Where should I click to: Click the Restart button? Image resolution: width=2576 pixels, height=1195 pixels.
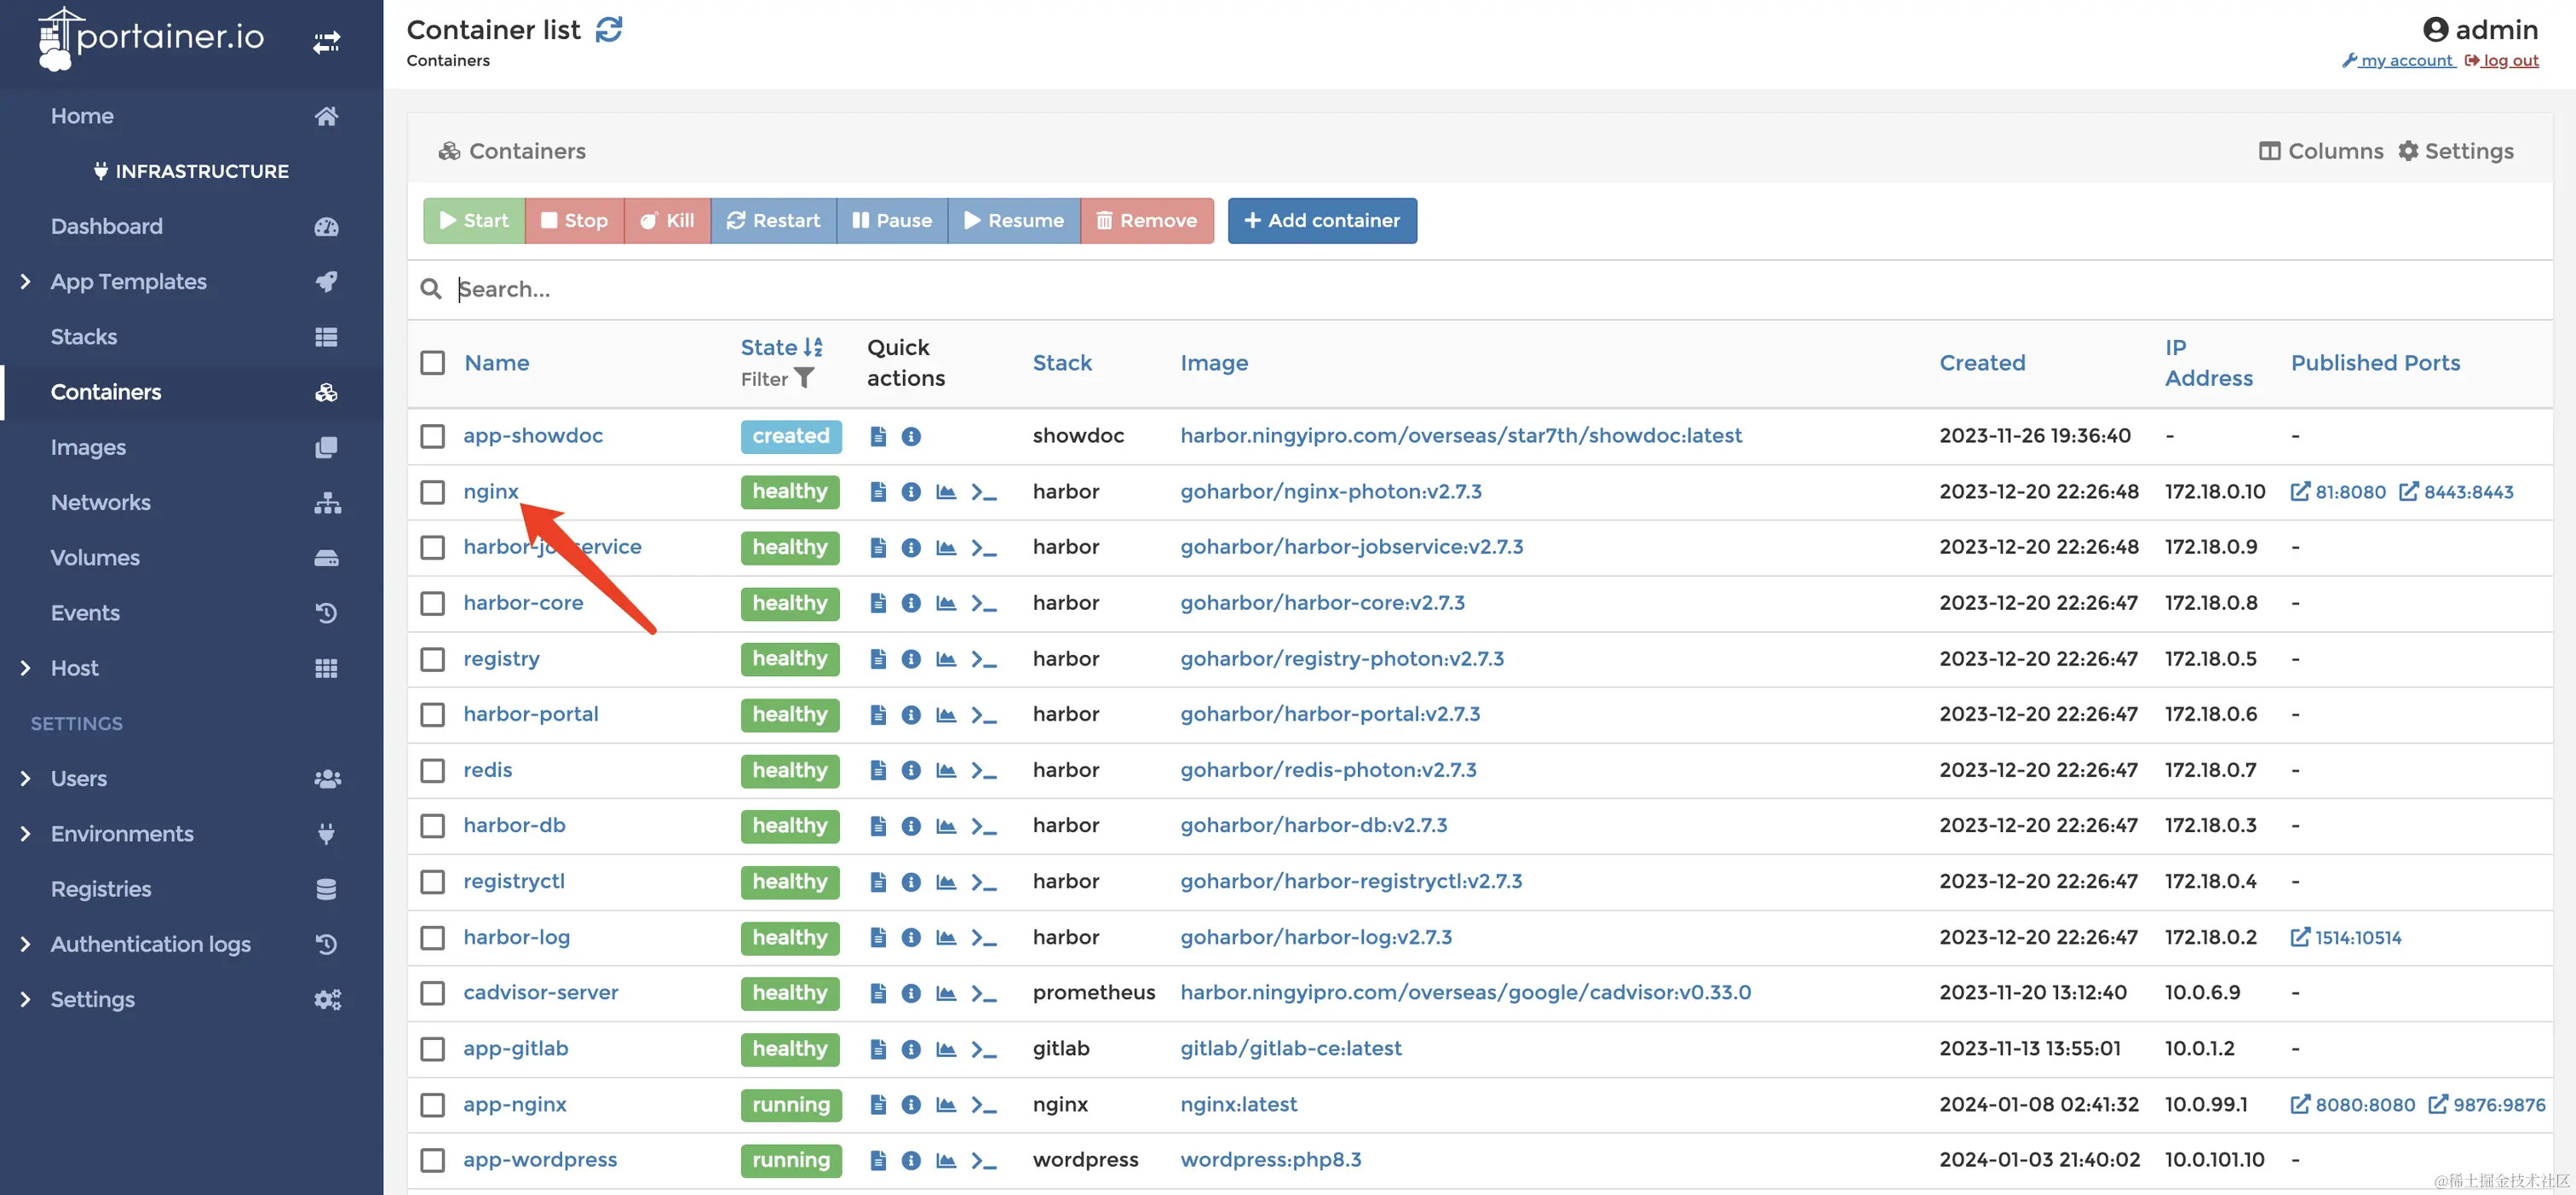coord(773,221)
